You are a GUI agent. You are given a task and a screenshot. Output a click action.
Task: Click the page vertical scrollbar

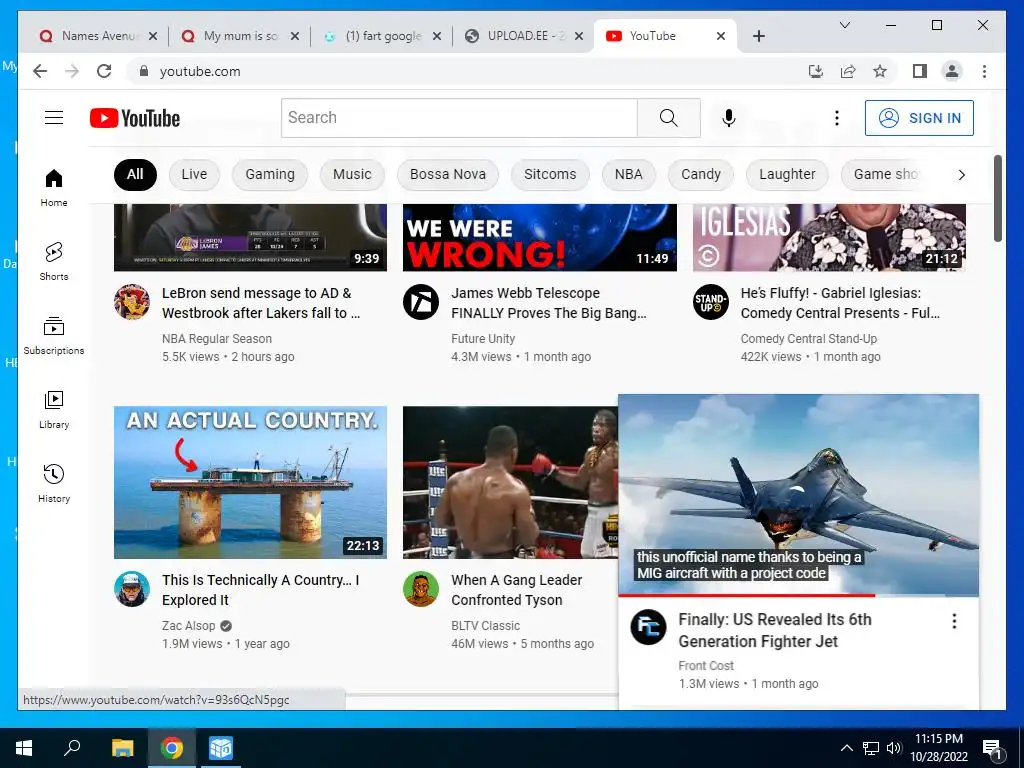(x=997, y=199)
